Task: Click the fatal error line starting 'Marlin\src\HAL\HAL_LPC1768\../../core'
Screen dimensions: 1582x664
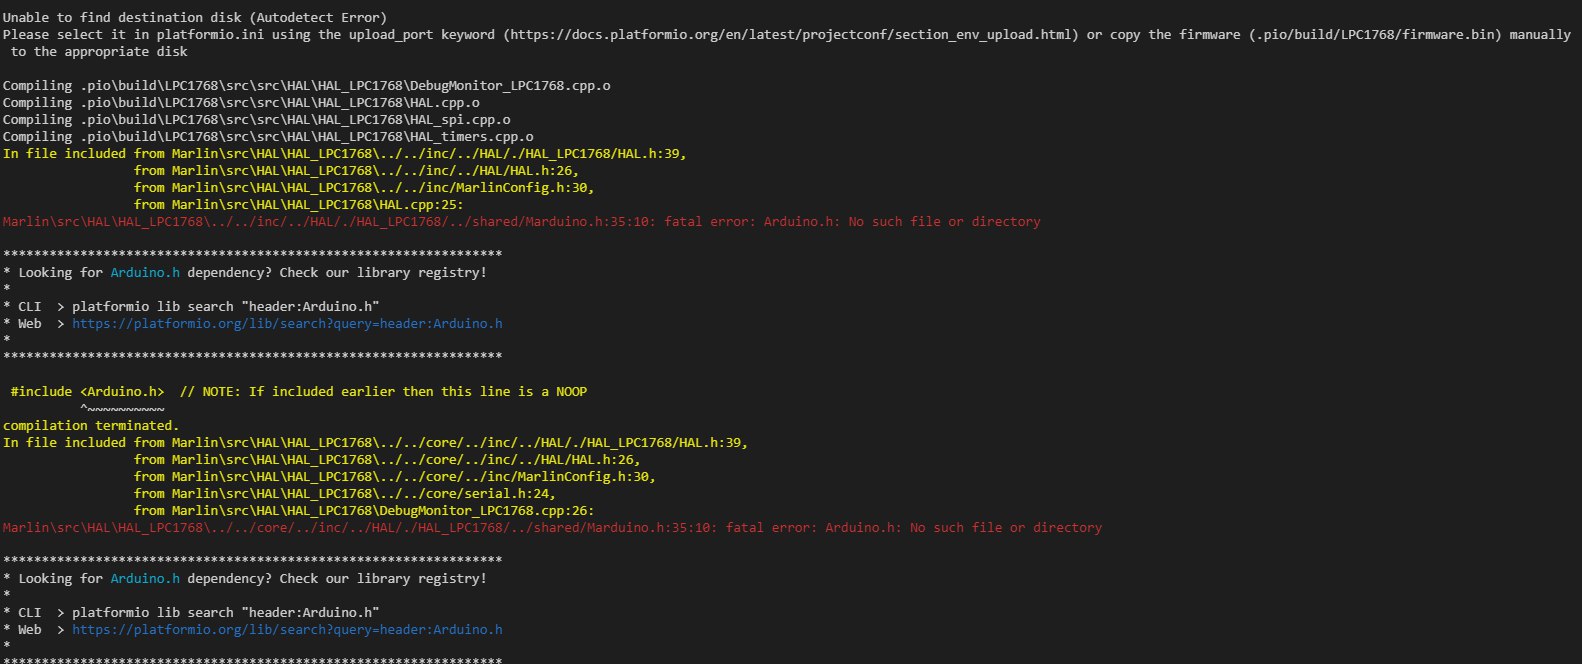Action: (x=552, y=527)
